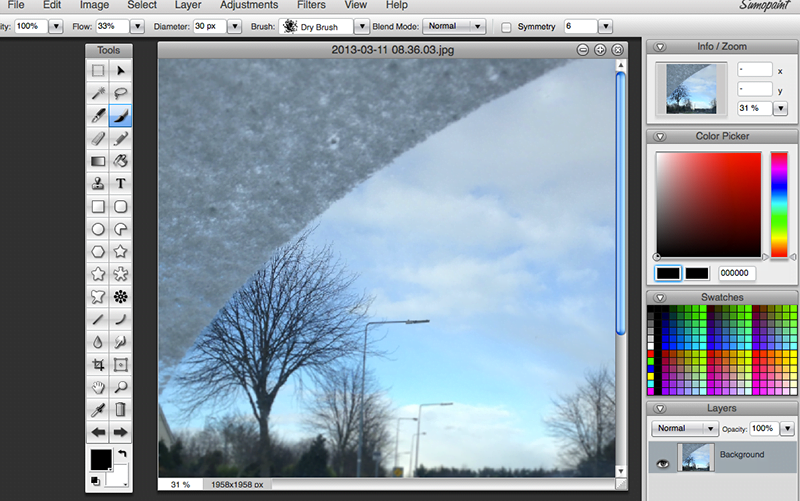
Task: Pick a color in the red saturation field
Action: [x=709, y=205]
